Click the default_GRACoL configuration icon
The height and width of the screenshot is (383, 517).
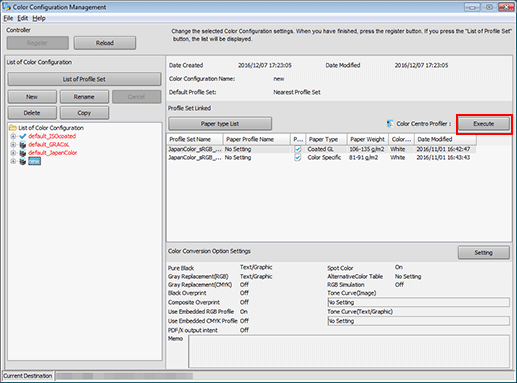pyautogui.click(x=23, y=144)
